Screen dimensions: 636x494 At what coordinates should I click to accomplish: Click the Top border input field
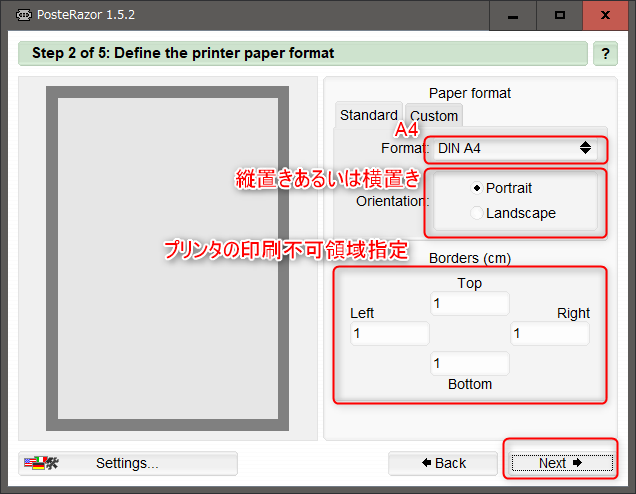pos(469,303)
